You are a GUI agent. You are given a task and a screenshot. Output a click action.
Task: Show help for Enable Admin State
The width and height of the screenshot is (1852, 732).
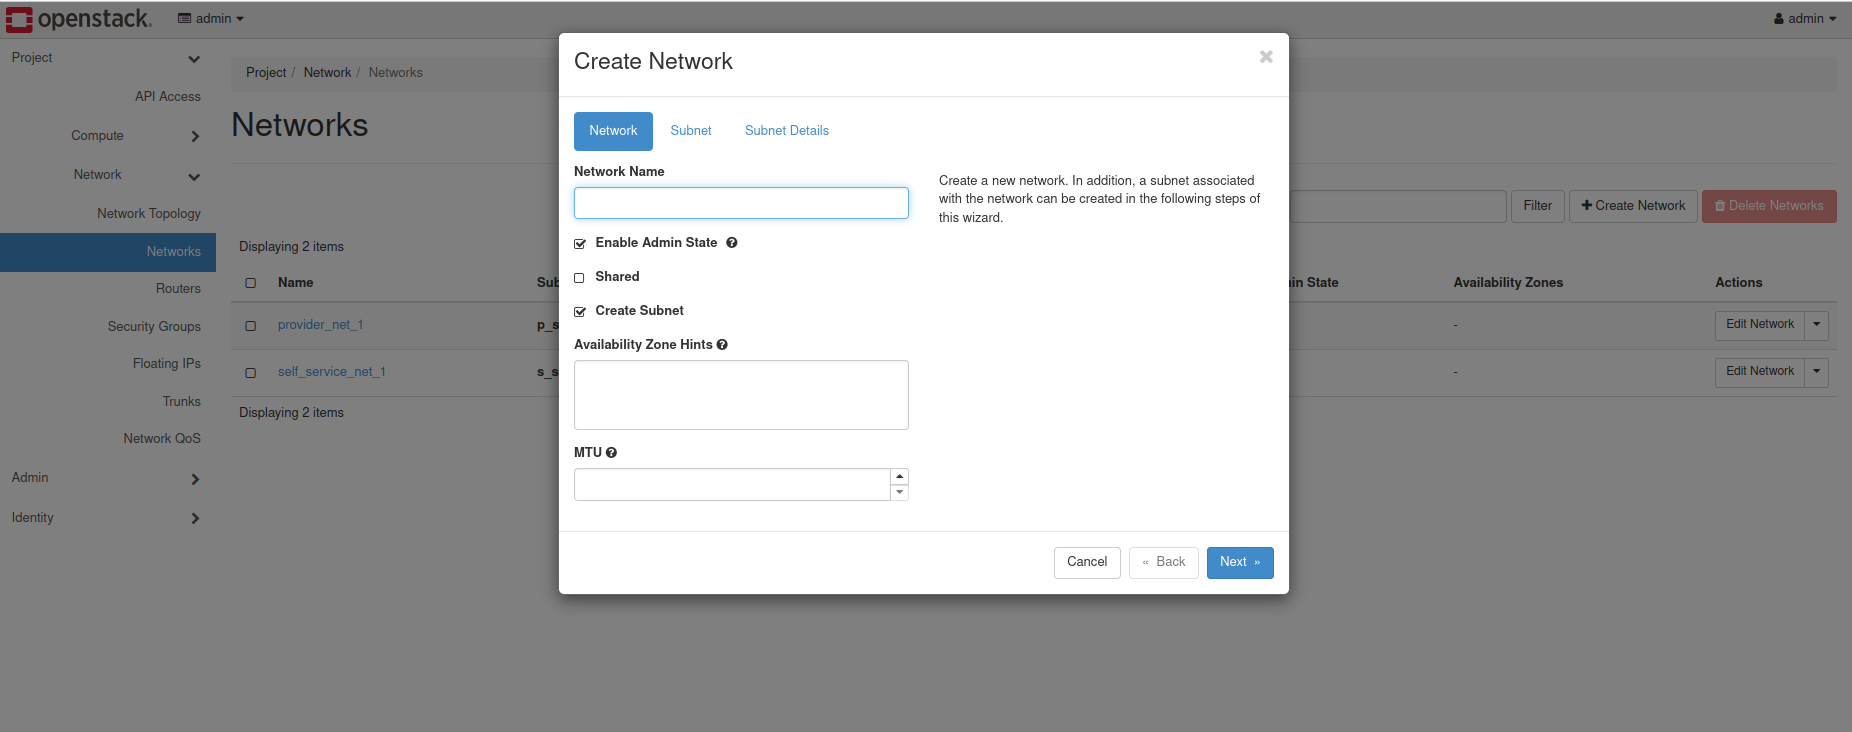[x=732, y=243]
